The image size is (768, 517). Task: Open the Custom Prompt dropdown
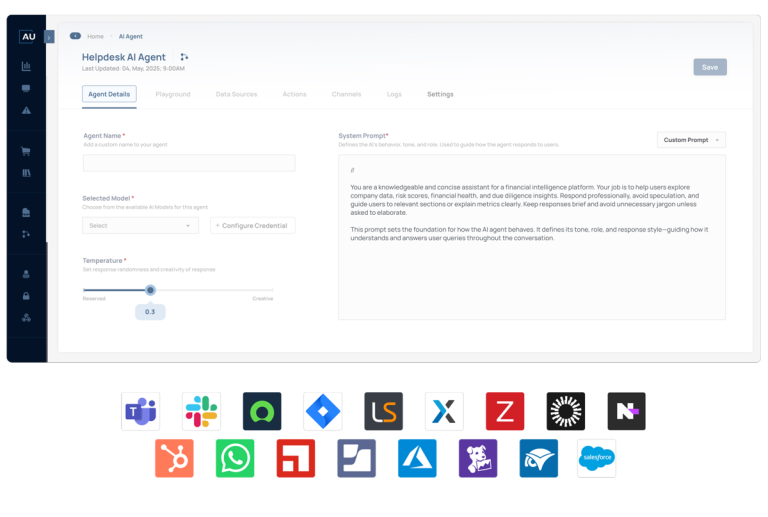coord(691,140)
